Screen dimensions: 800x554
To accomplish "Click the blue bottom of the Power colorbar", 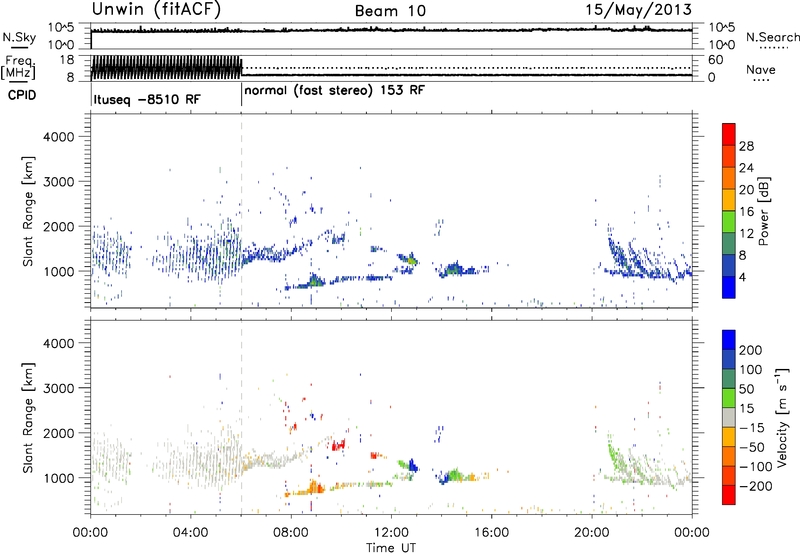I will coord(729,287).
